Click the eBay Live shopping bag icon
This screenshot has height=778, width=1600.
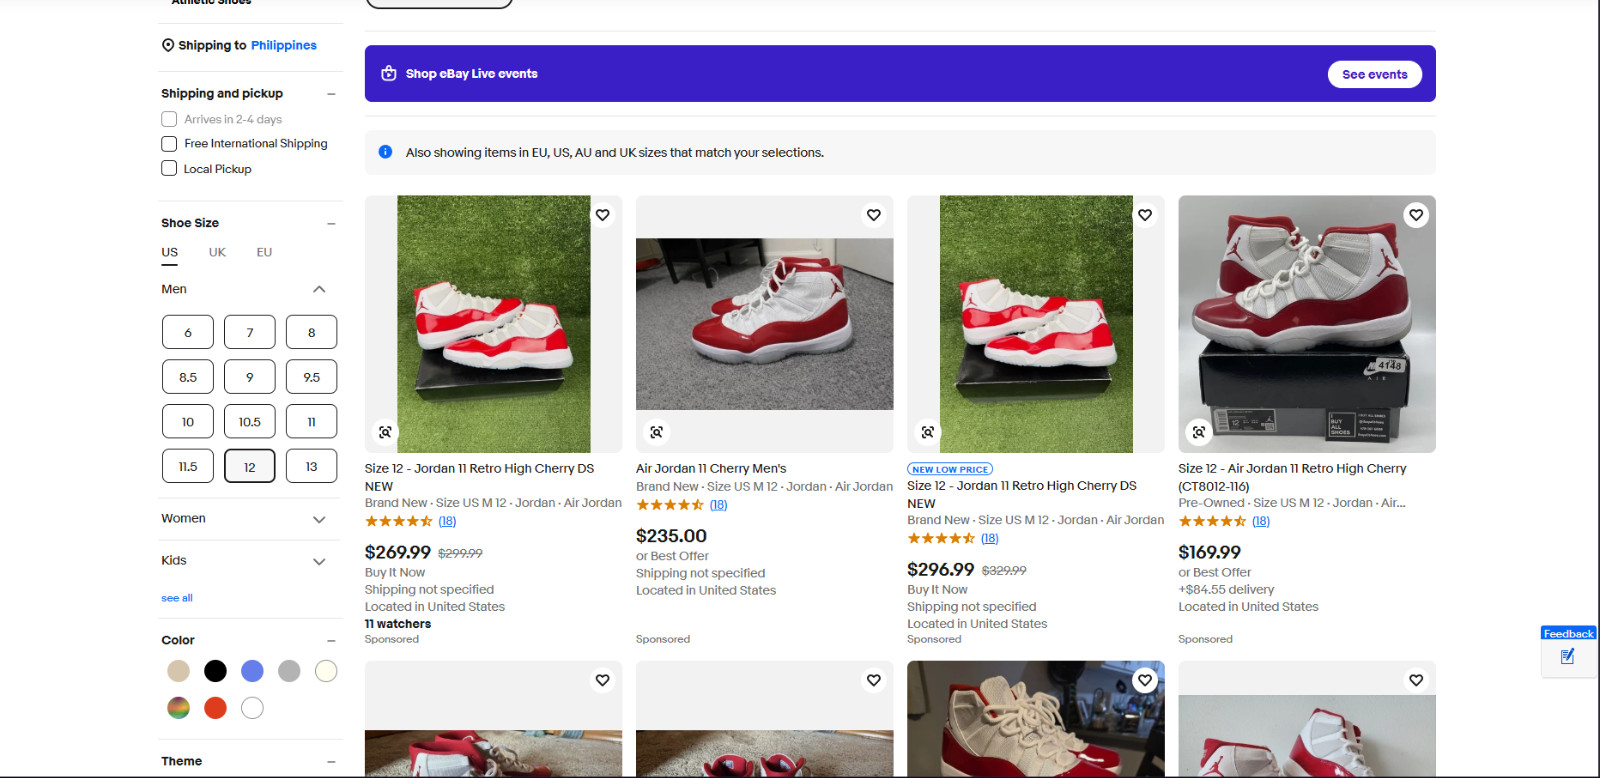click(389, 73)
